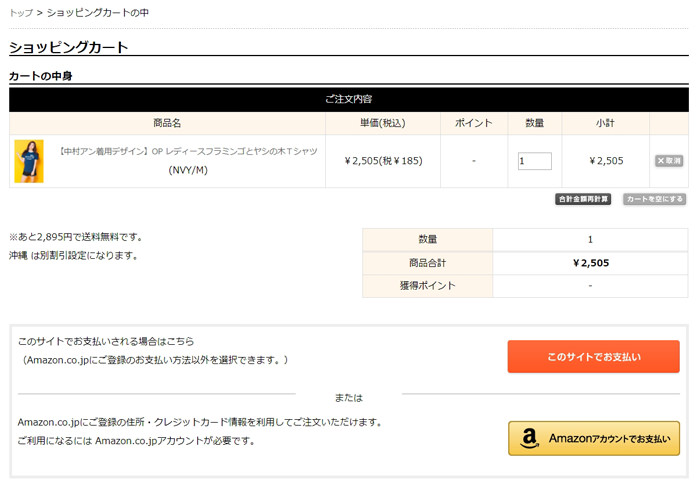
Task: Click the ポイント column header
Action: point(473,123)
